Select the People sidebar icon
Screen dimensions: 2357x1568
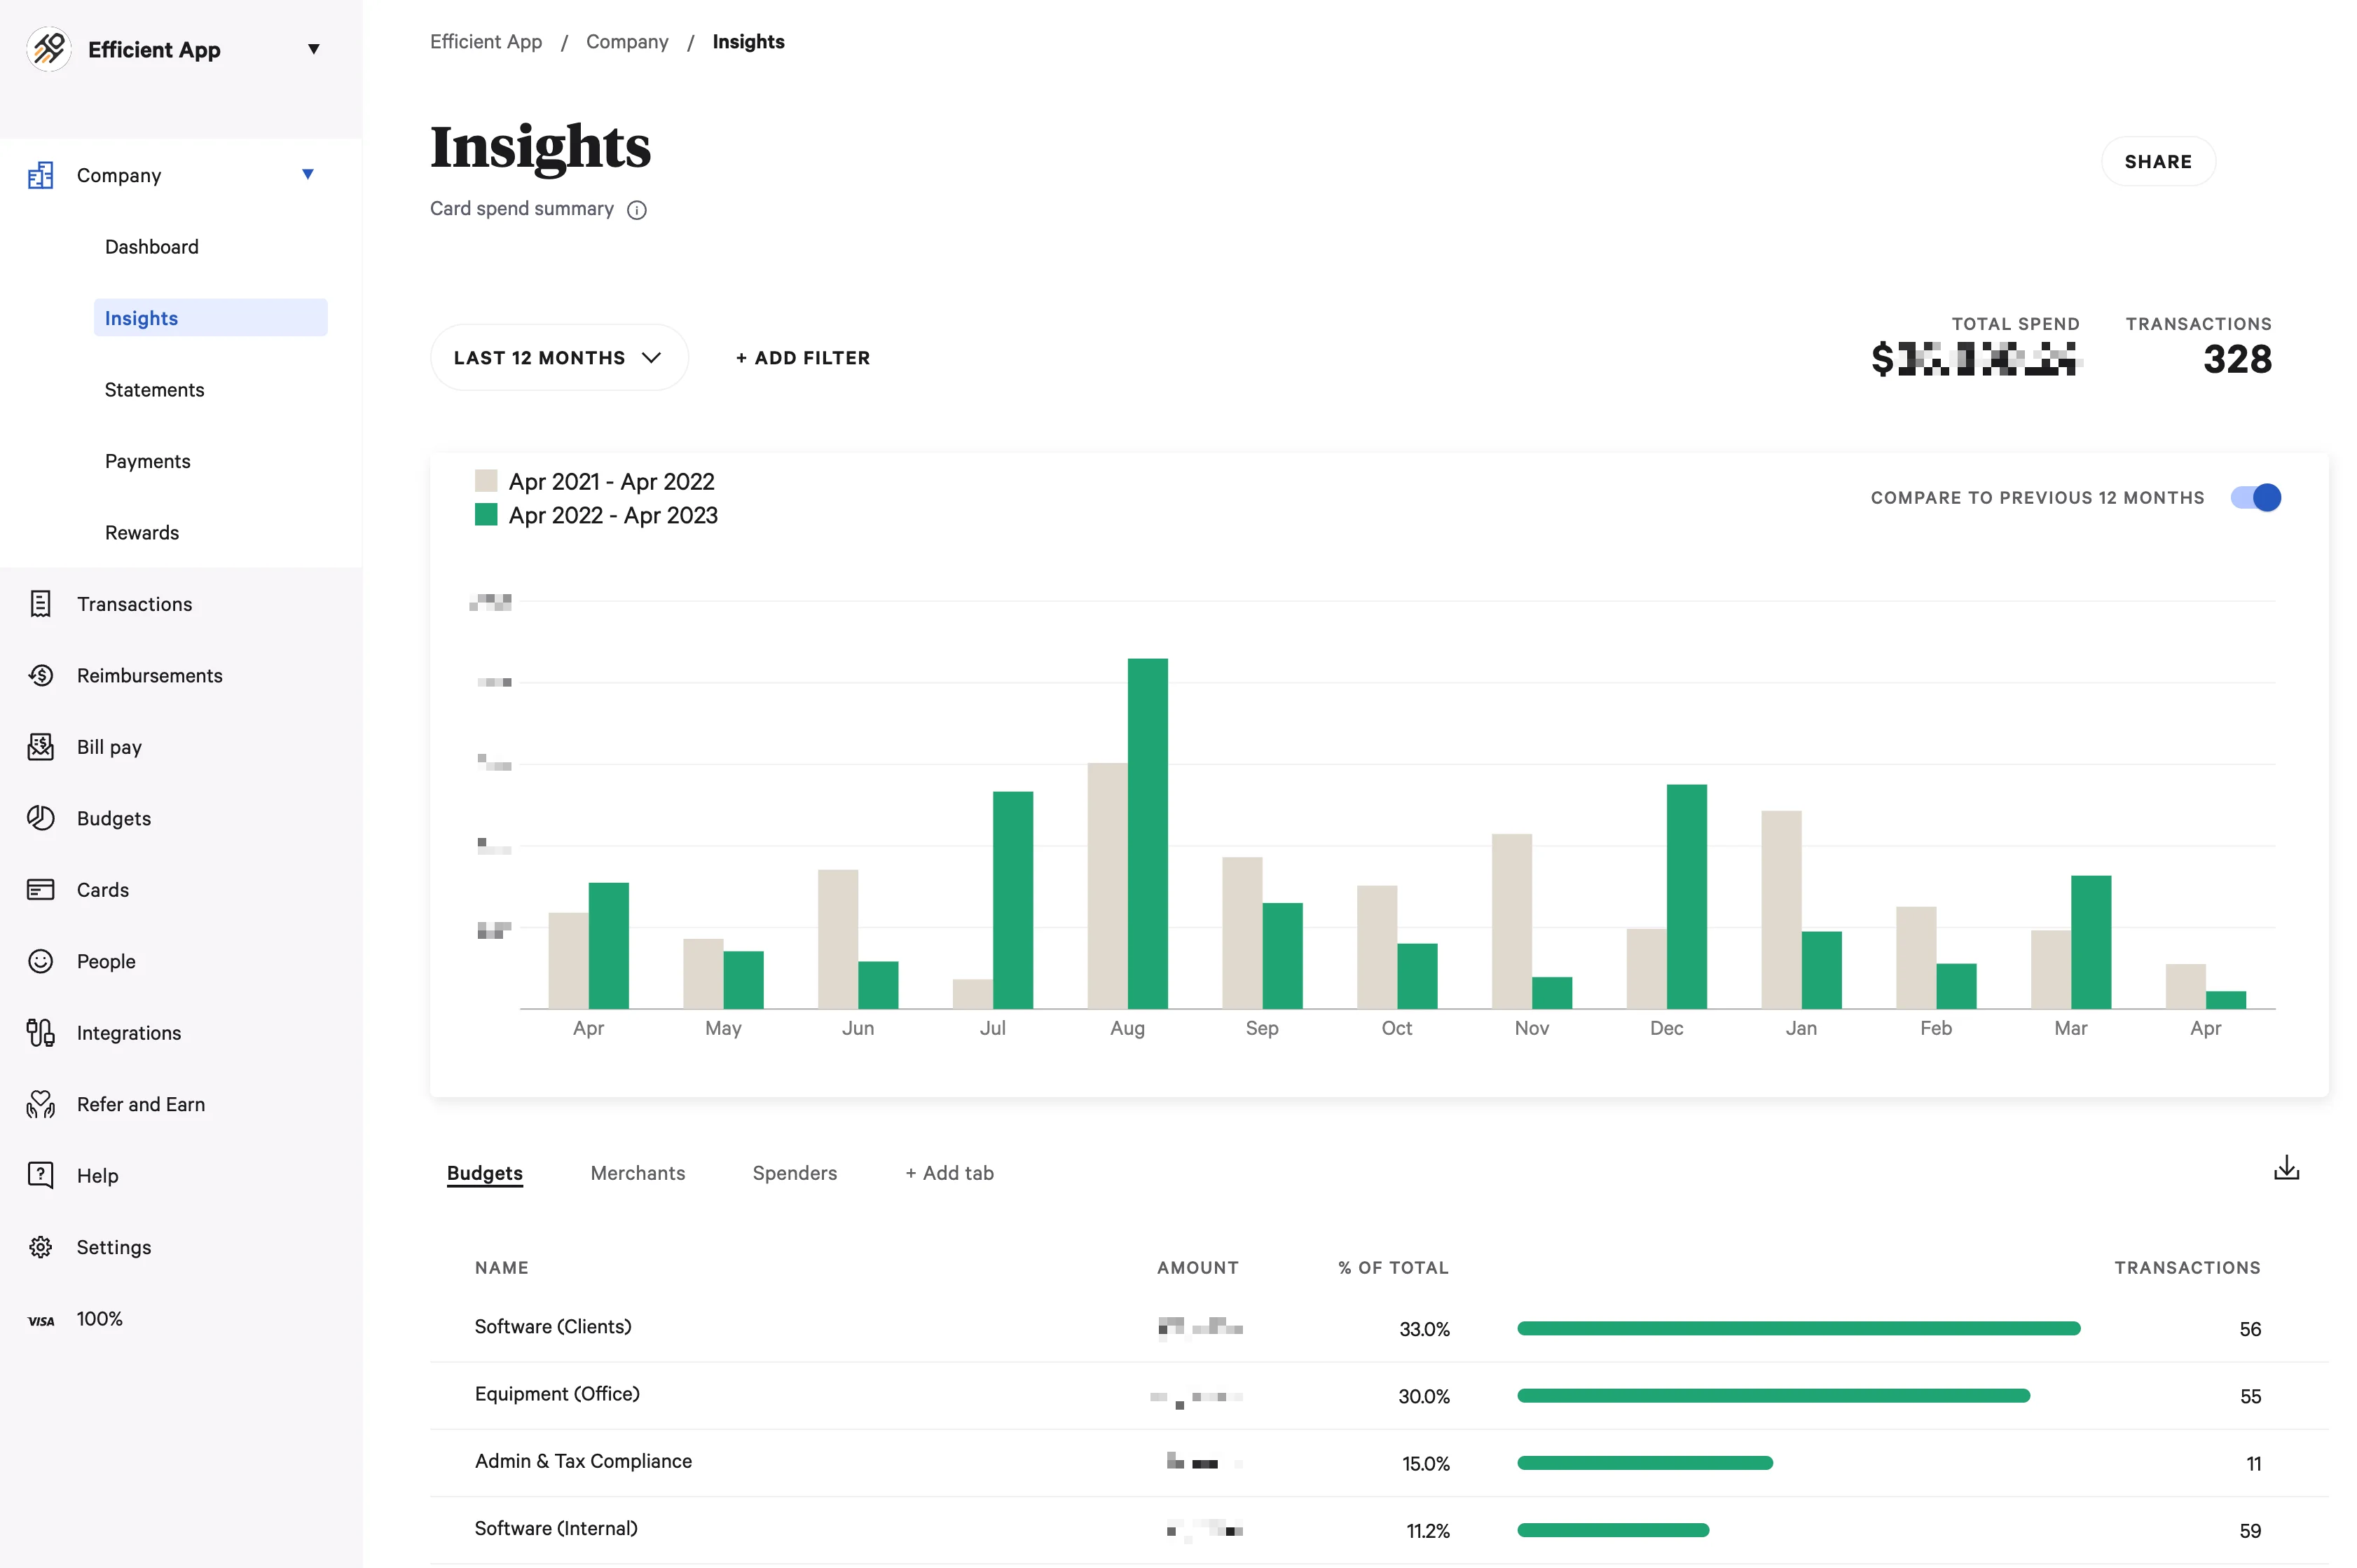(40, 960)
